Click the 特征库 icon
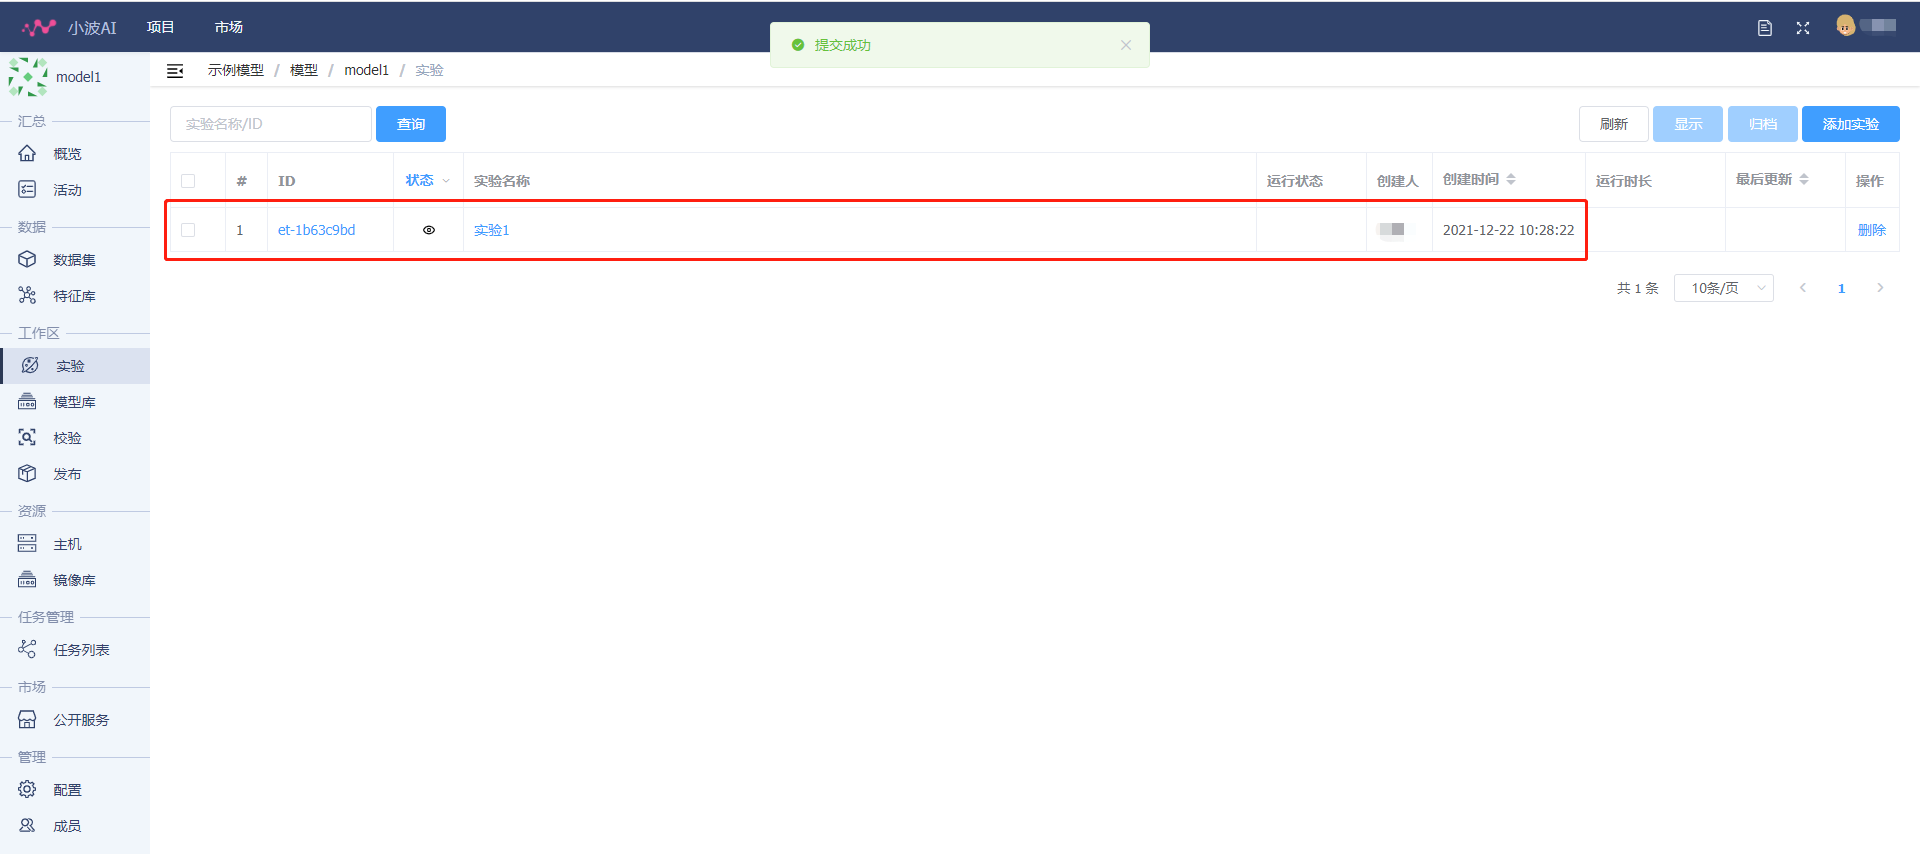Image resolution: width=1920 pixels, height=854 pixels. tap(27, 296)
